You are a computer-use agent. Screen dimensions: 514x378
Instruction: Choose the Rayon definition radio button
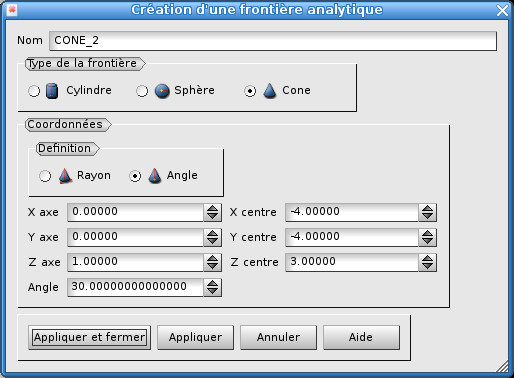tap(45, 176)
